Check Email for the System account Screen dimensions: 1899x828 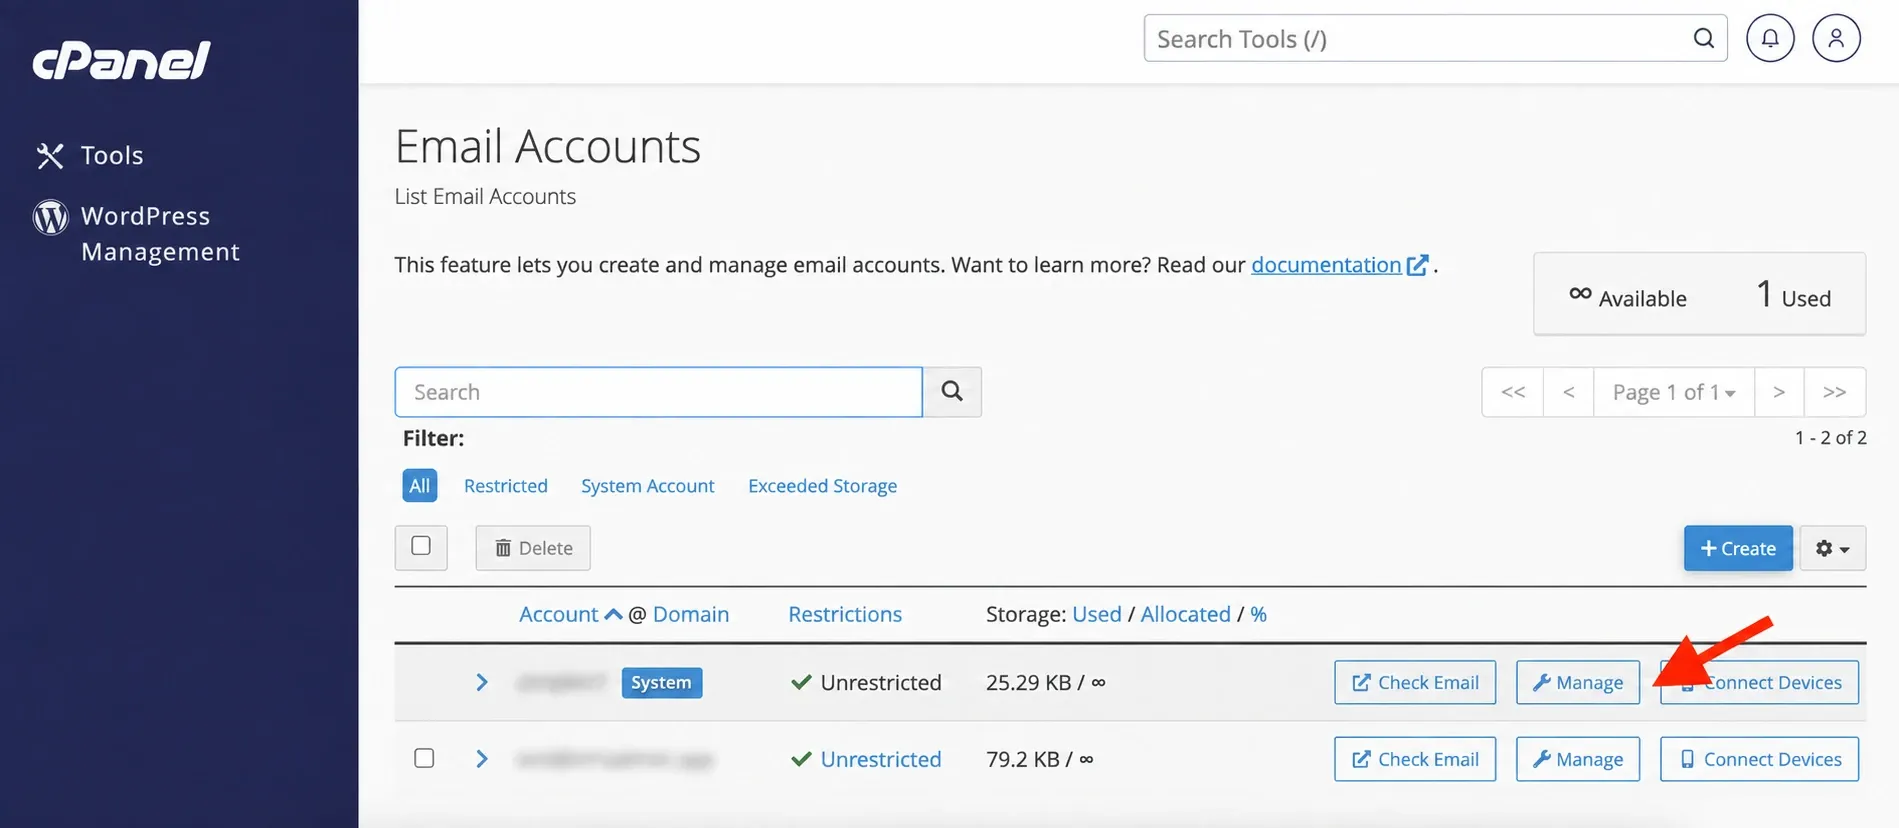point(1415,682)
